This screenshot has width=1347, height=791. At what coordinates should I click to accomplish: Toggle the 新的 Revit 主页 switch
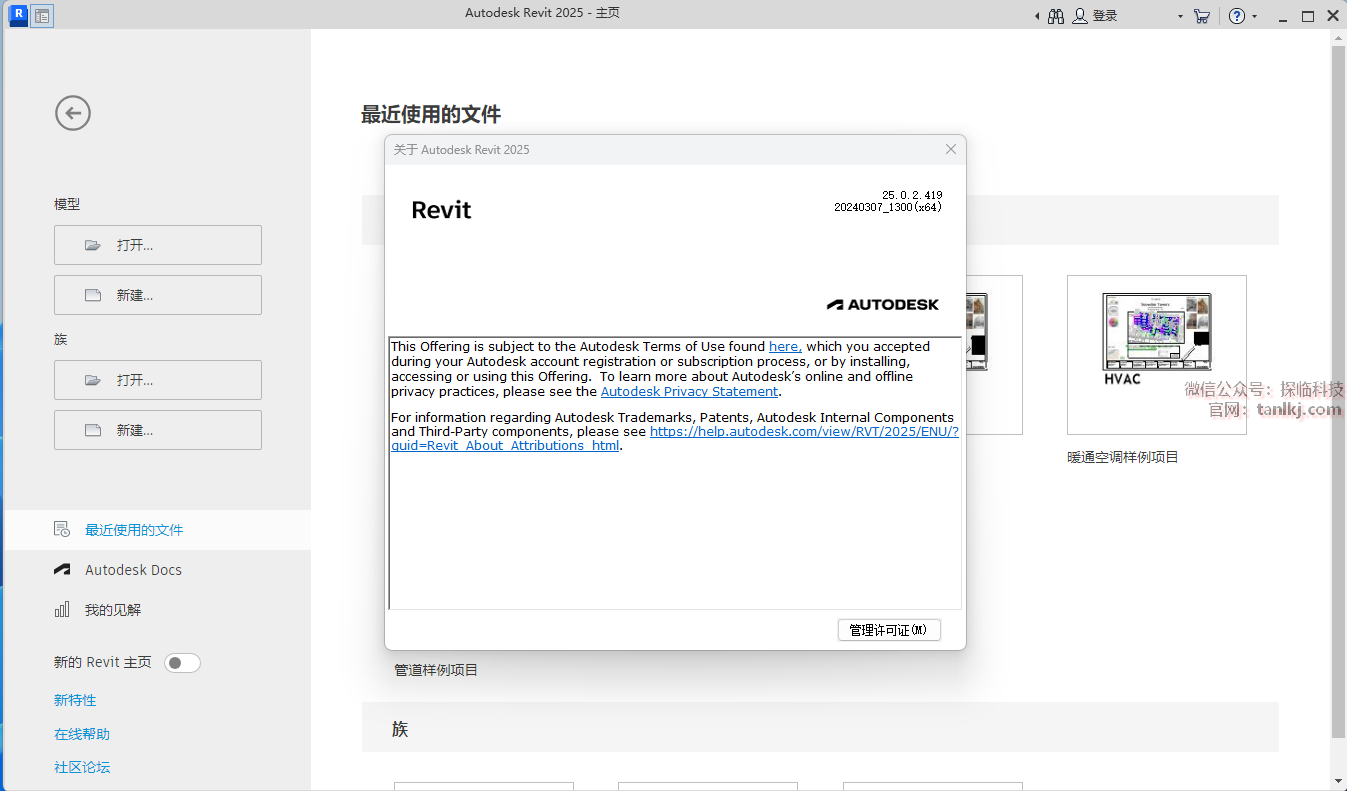pyautogui.click(x=182, y=663)
